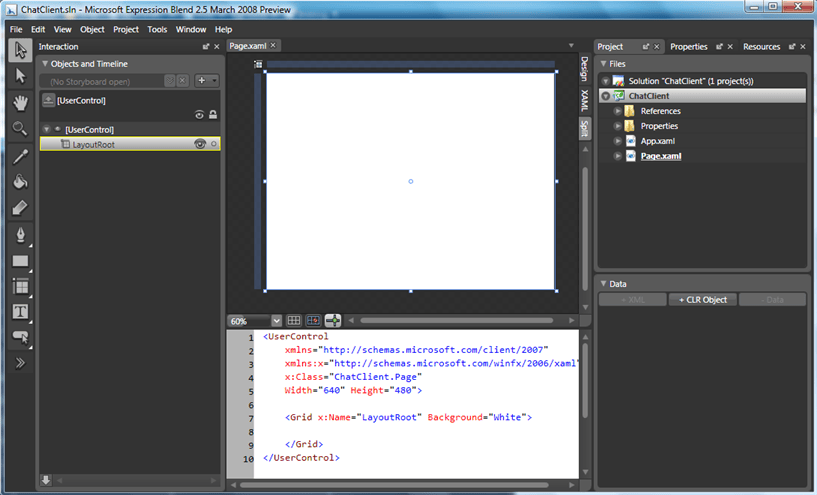817x495 pixels.
Task: Switch to XAML view tab
Action: (x=585, y=101)
